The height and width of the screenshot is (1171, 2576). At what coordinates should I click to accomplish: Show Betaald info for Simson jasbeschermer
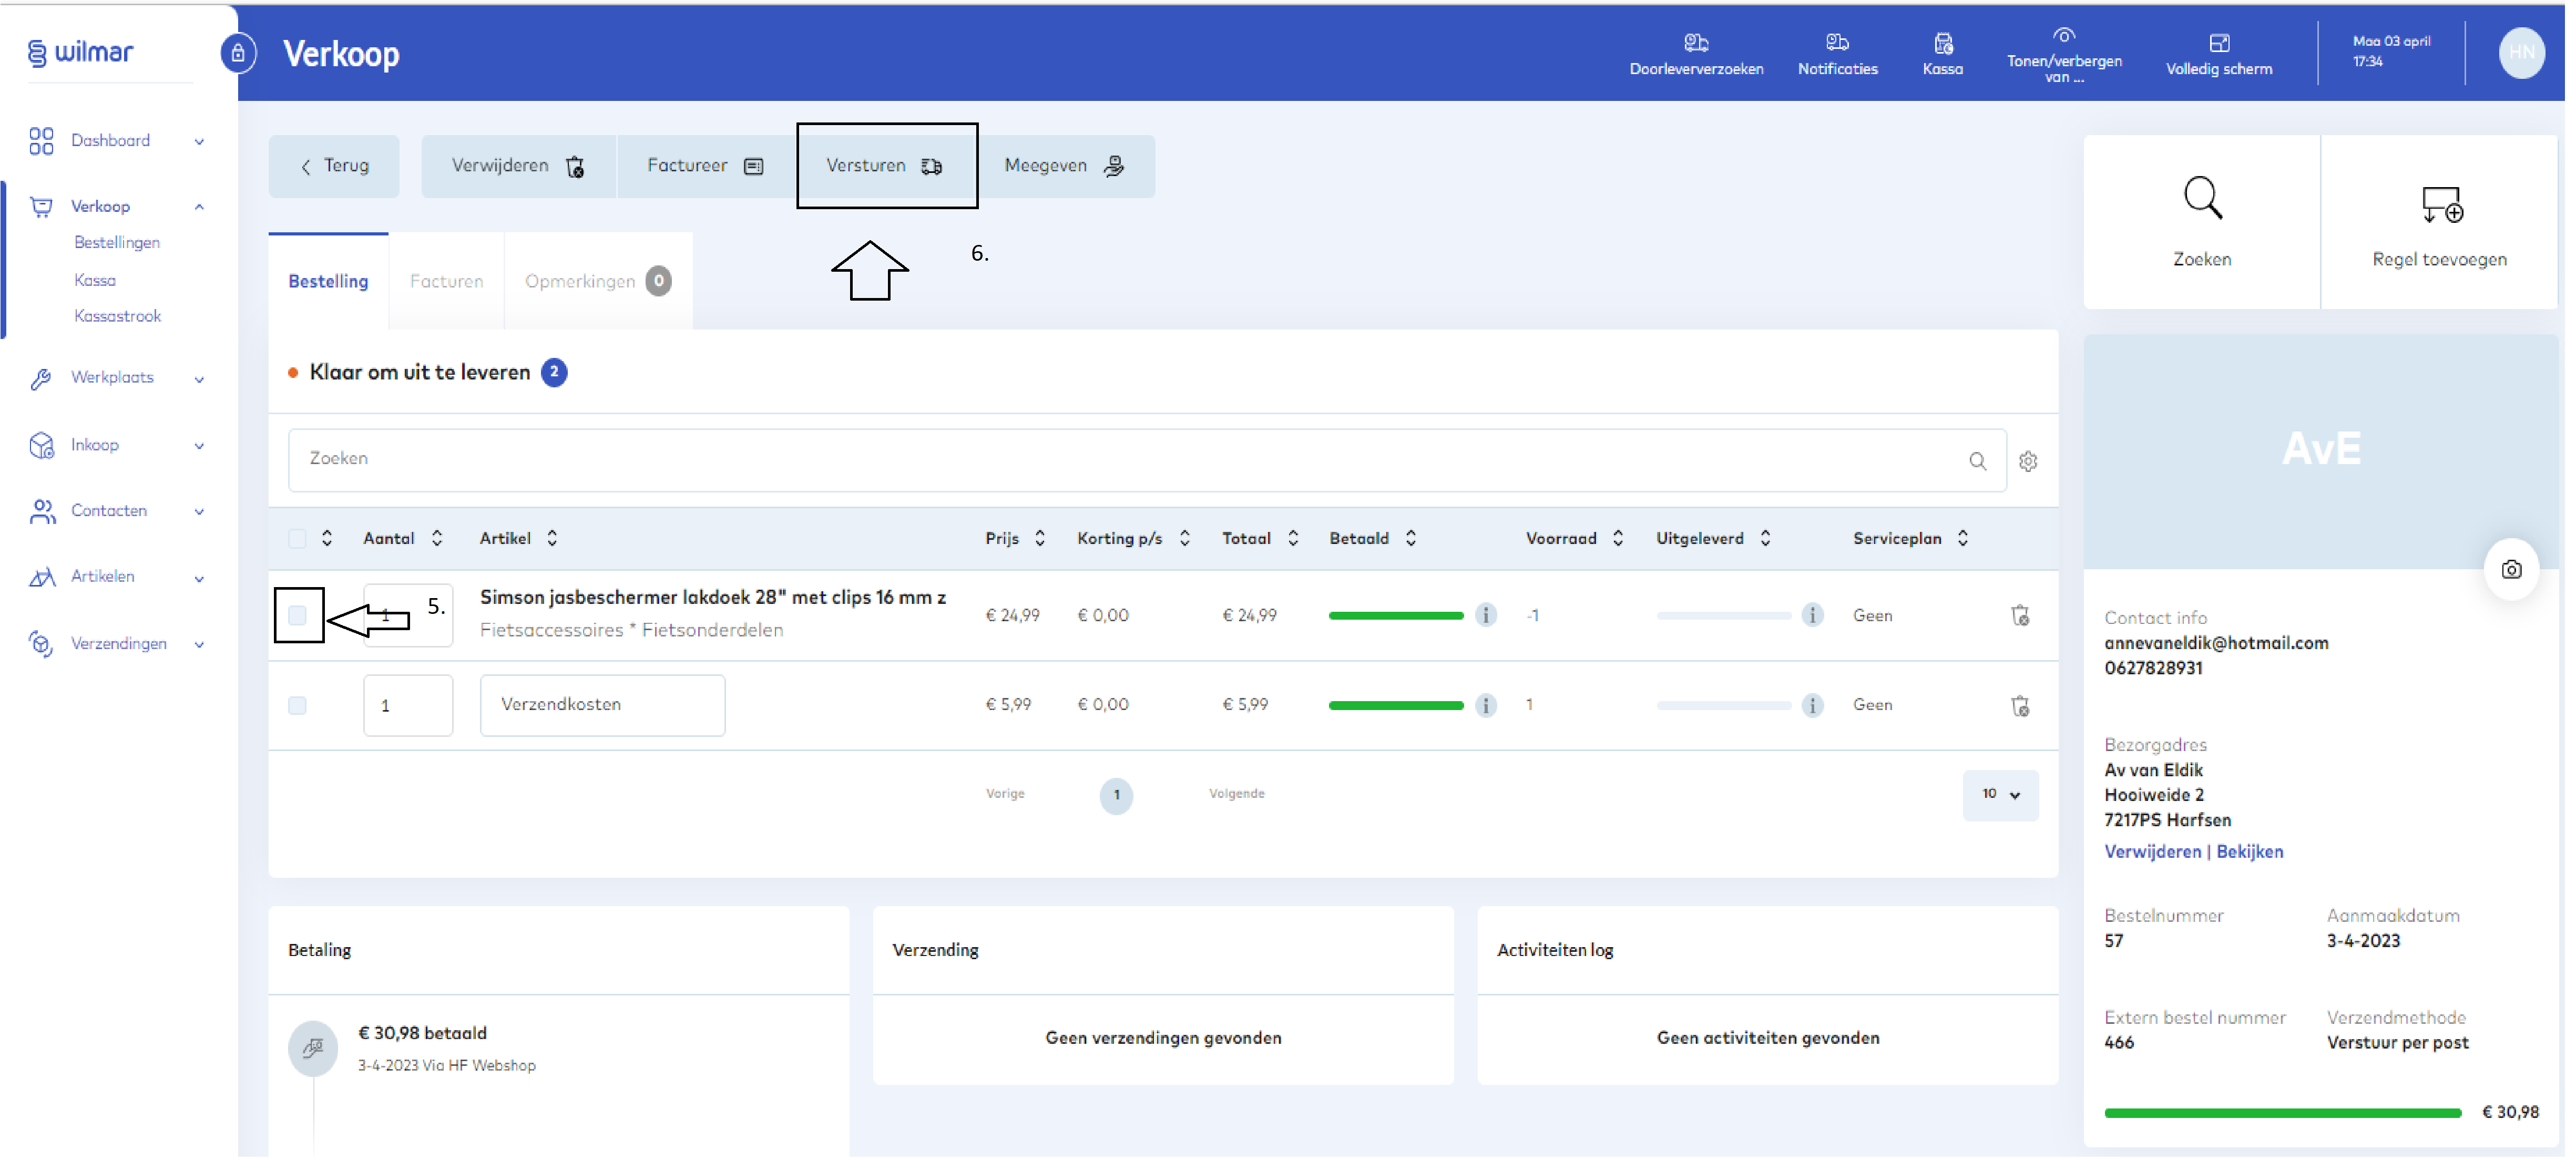coord(1492,617)
